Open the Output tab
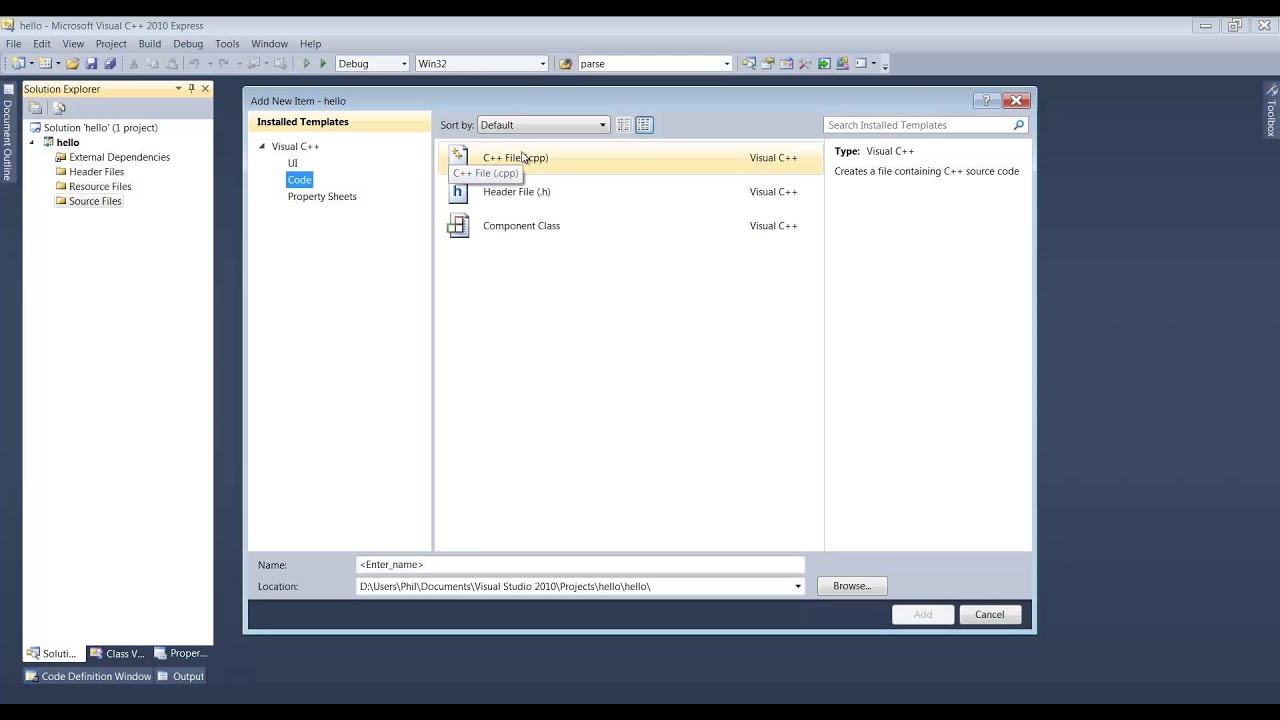Viewport: 1280px width, 720px height. (x=181, y=677)
